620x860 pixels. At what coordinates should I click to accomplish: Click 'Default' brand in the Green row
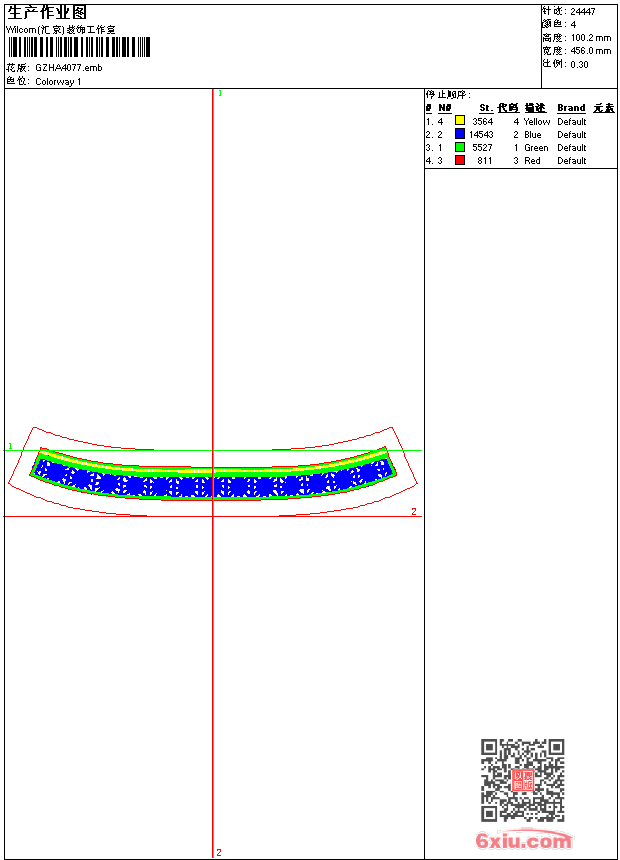coord(572,148)
